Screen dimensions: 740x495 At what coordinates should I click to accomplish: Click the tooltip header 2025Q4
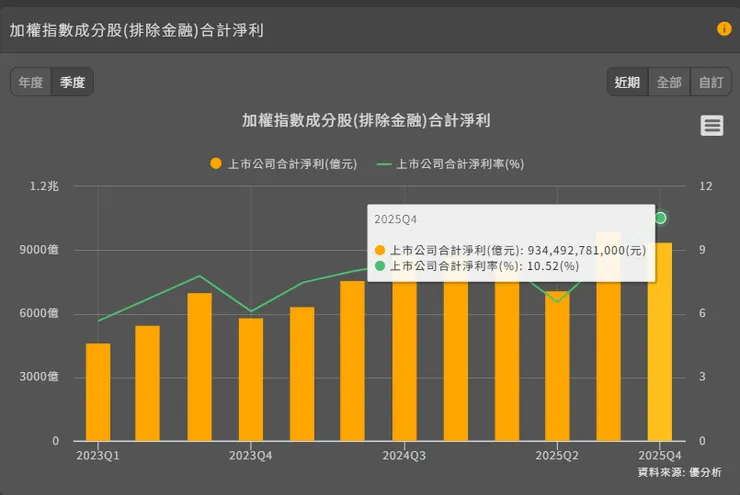click(395, 219)
